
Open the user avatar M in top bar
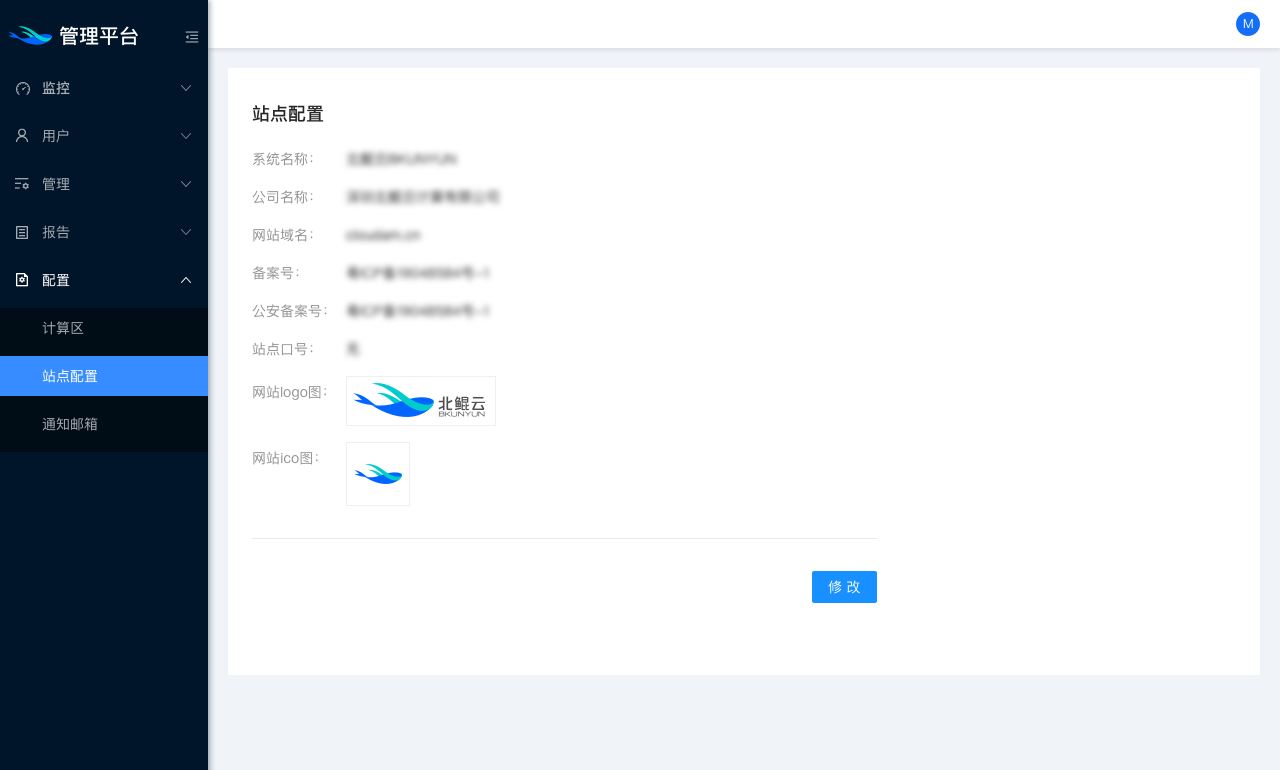tap(1247, 24)
